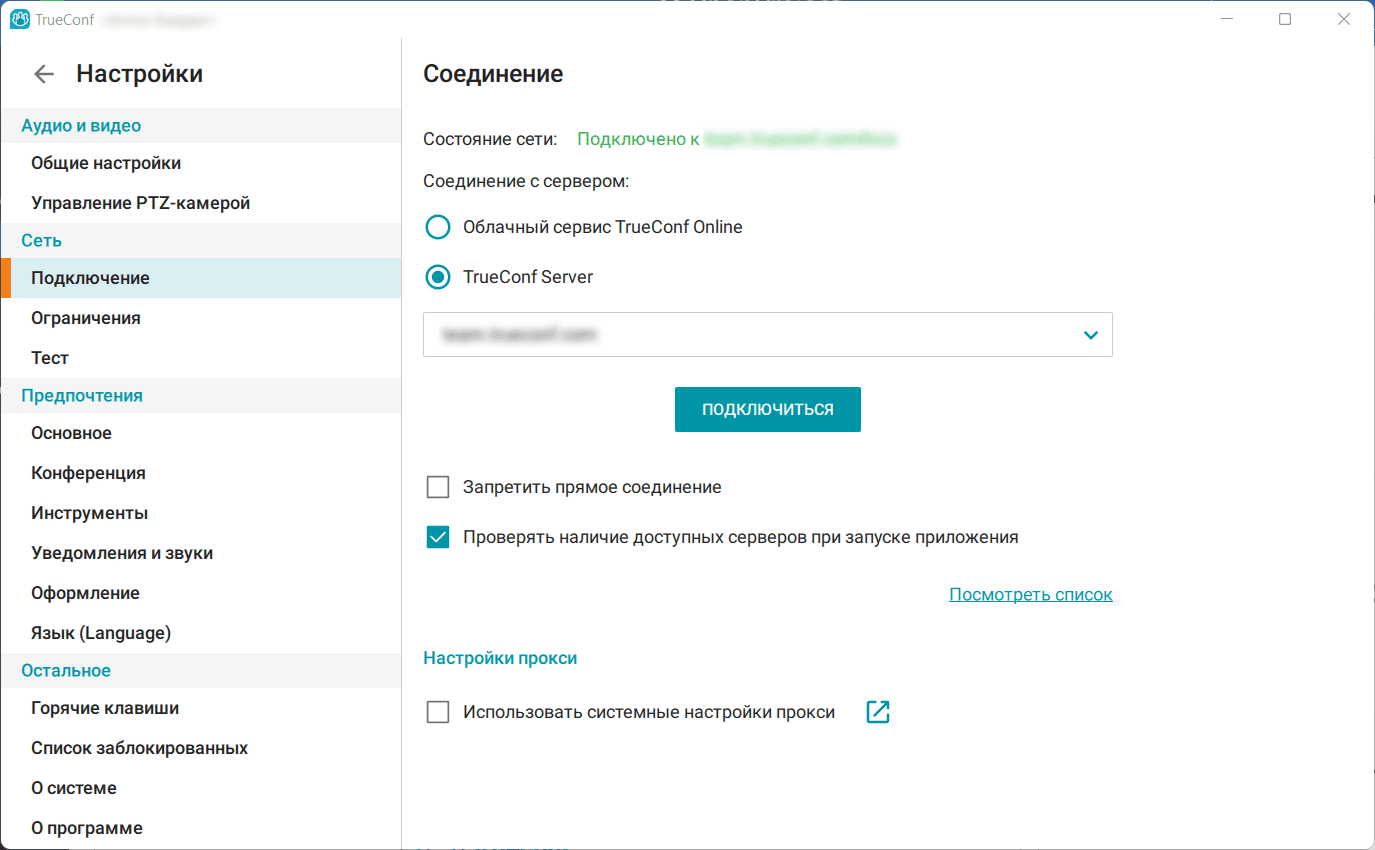This screenshot has height=850, width=1375.
Task: Enable Запретить прямое соединение checkbox
Action: [x=438, y=487]
